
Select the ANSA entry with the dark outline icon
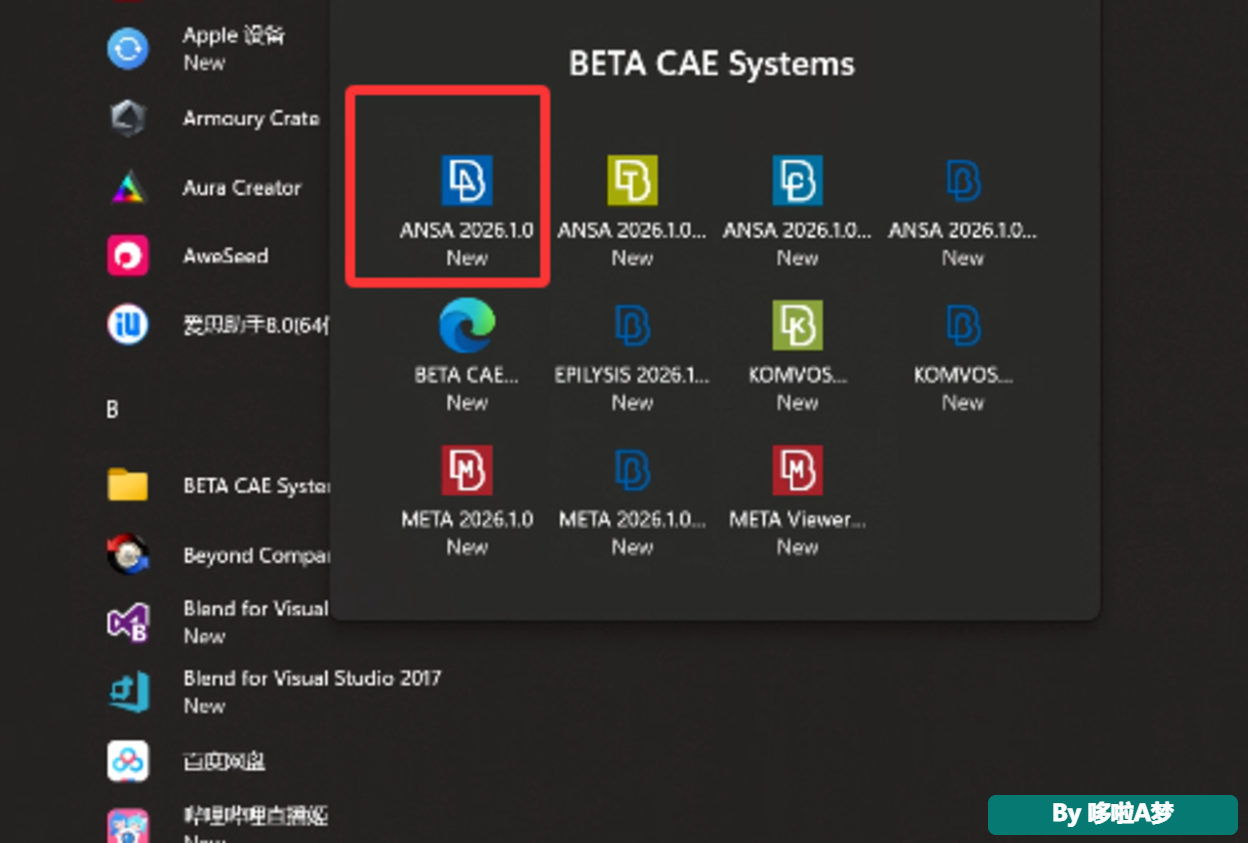963,210
